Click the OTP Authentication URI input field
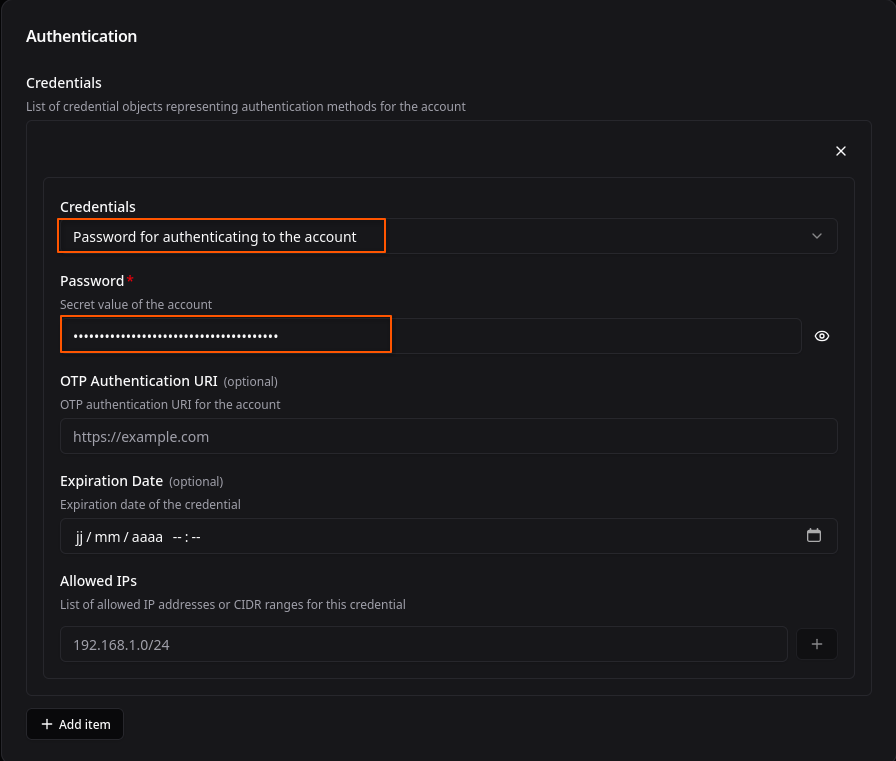The width and height of the screenshot is (896, 761). pos(448,437)
